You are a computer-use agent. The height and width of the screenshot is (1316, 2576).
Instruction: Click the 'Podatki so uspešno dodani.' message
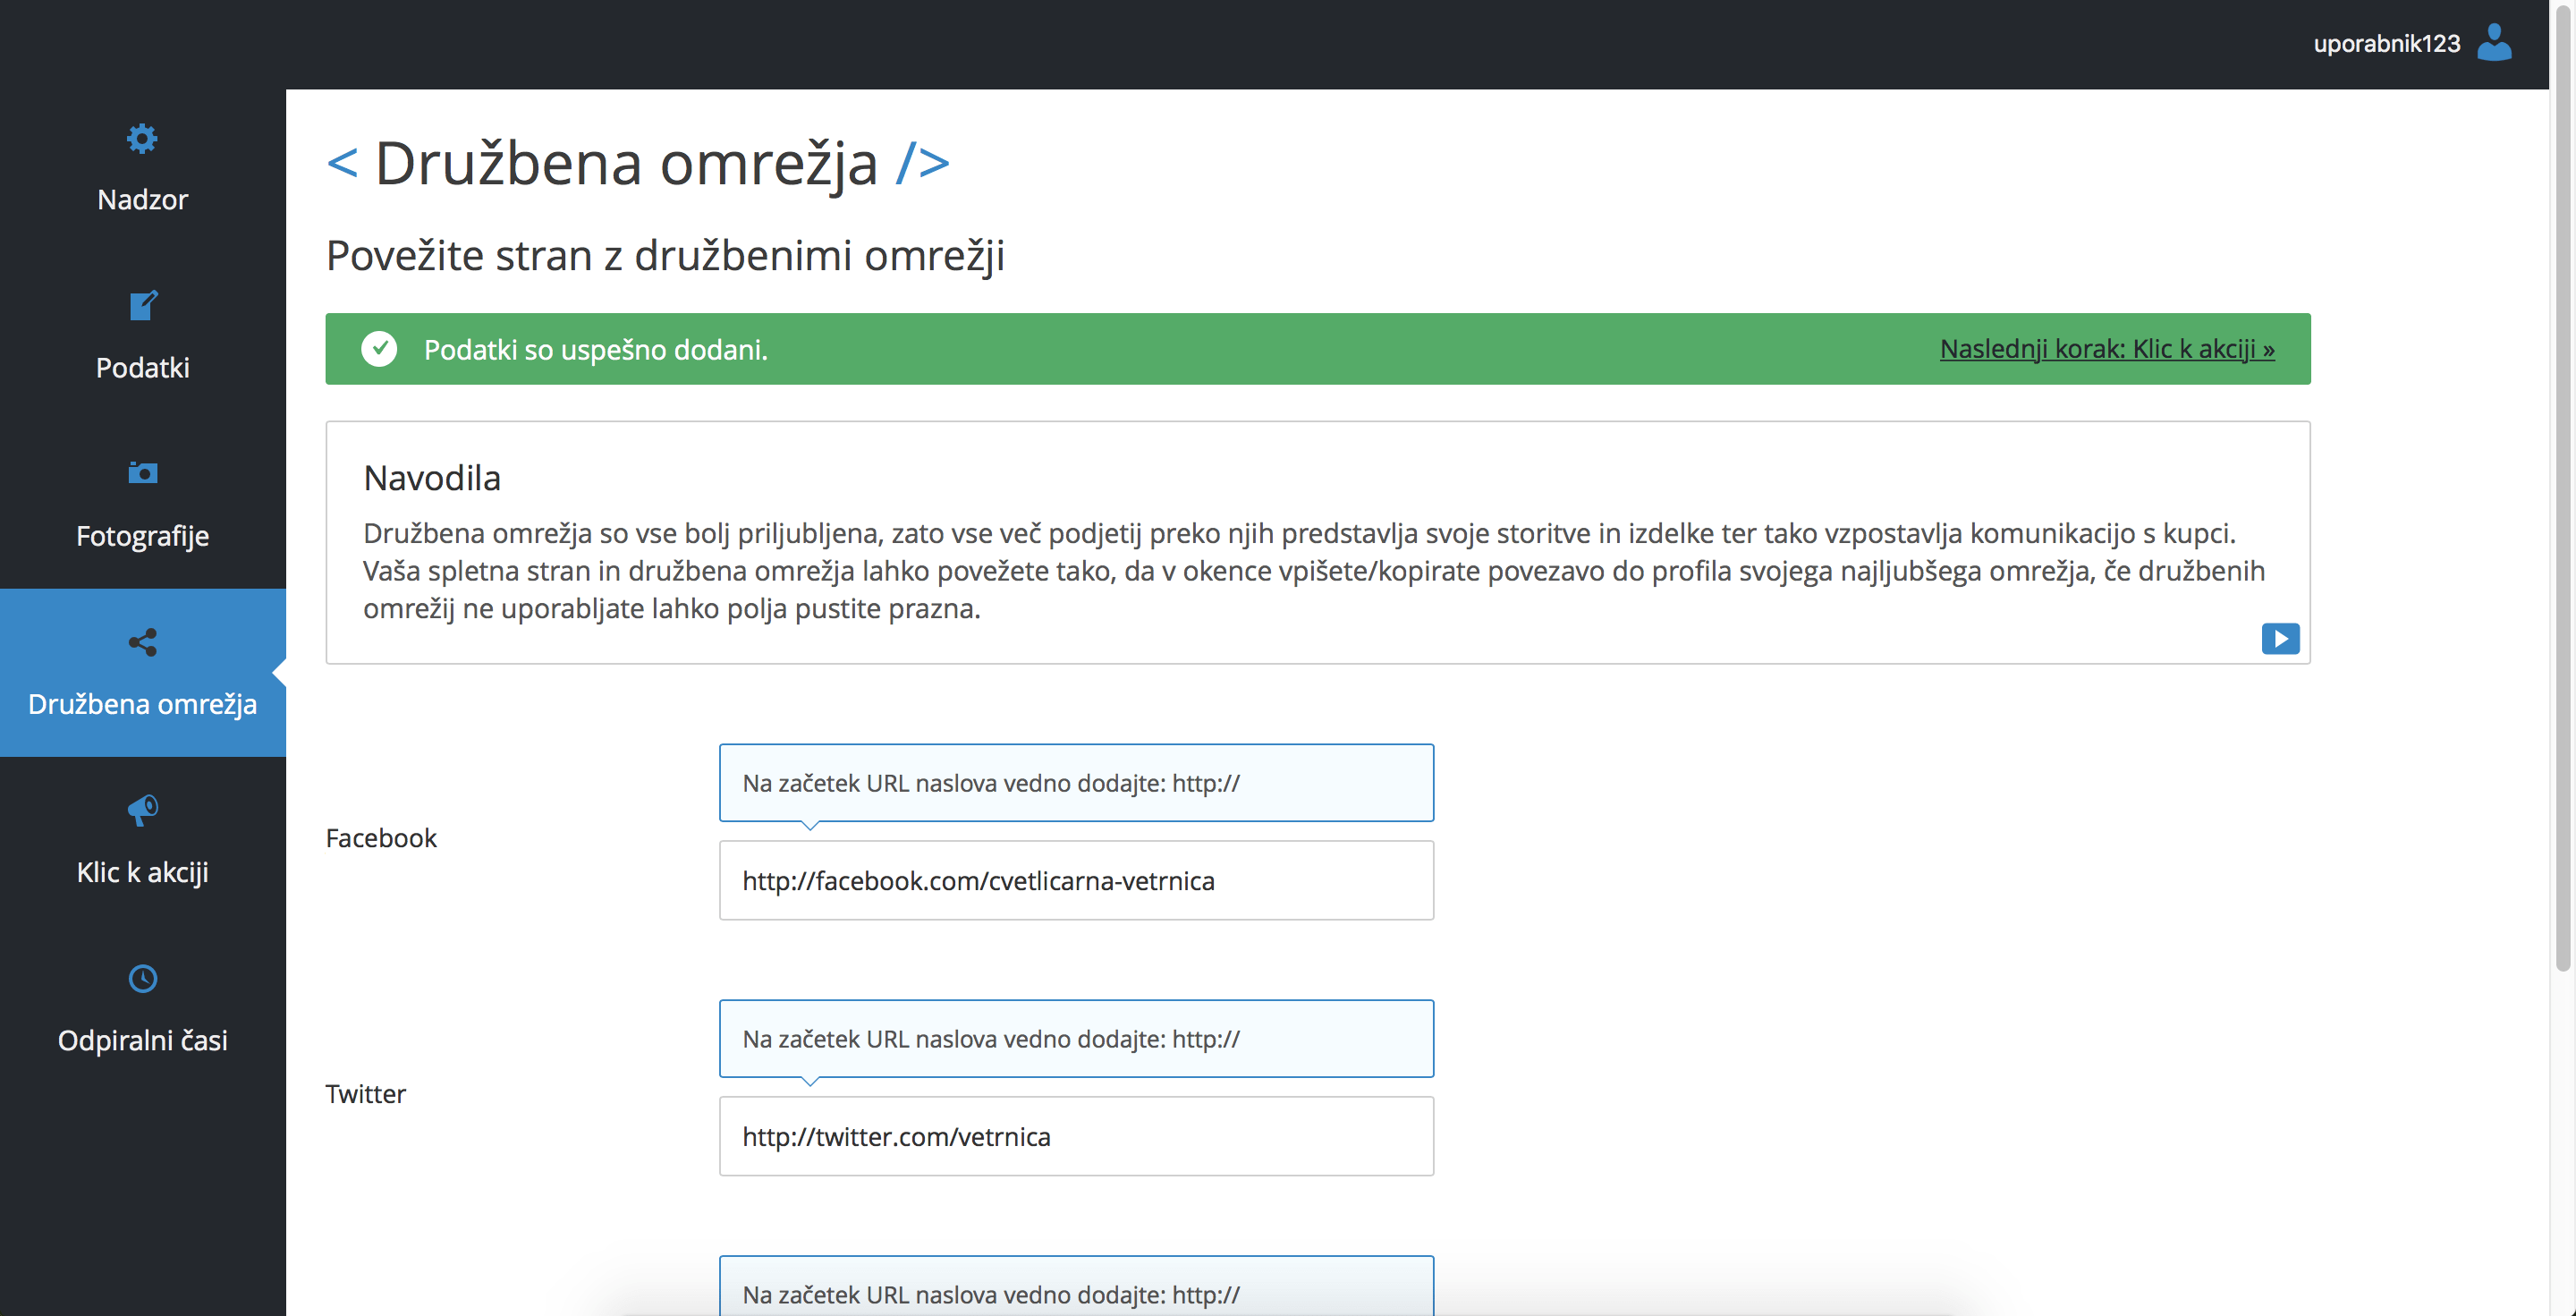pyautogui.click(x=595, y=350)
